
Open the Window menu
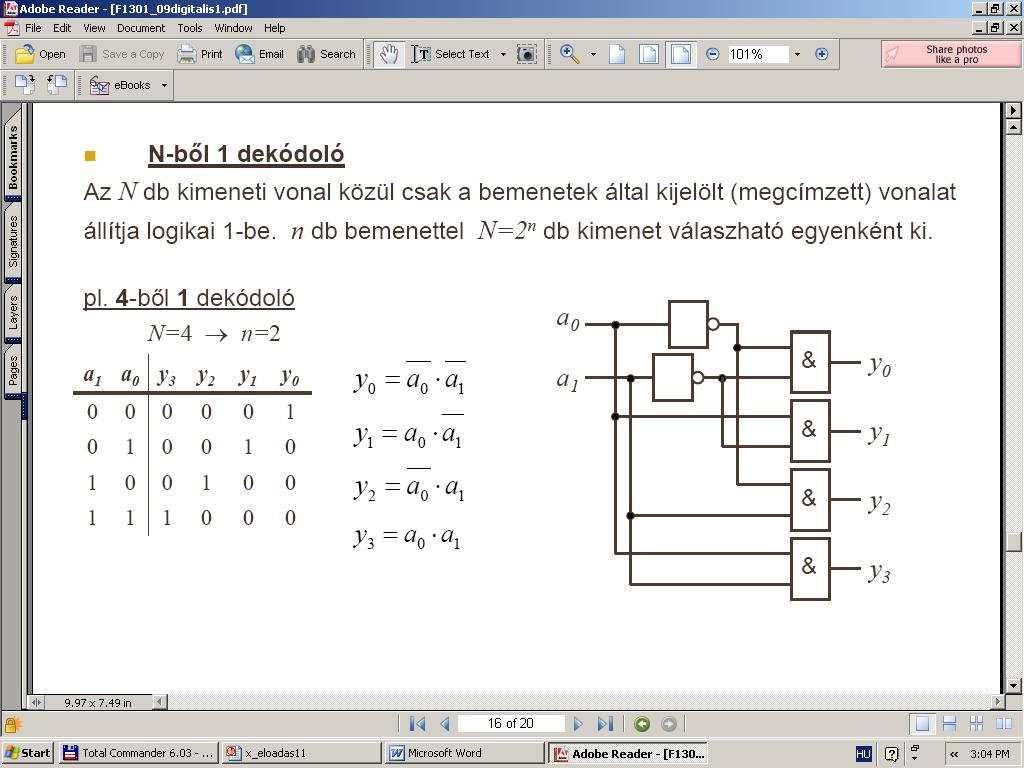233,28
